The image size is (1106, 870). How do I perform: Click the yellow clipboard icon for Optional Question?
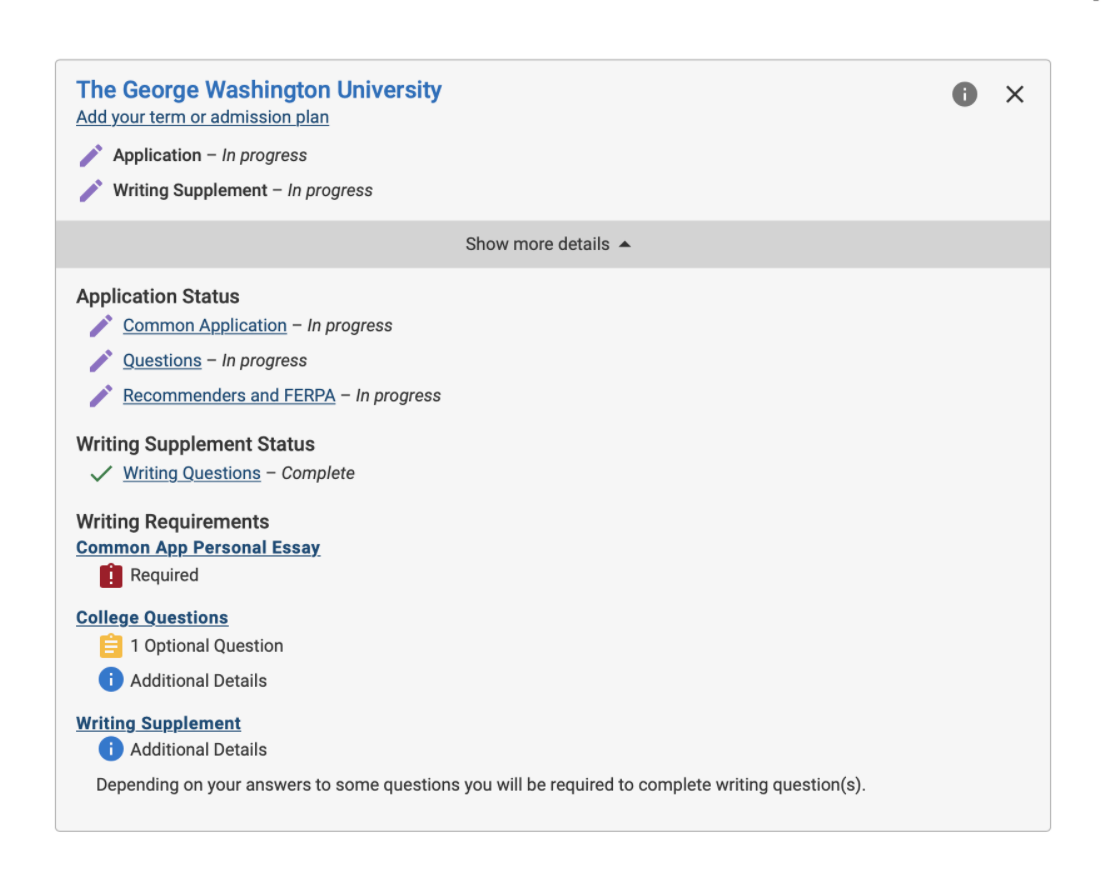(111, 645)
